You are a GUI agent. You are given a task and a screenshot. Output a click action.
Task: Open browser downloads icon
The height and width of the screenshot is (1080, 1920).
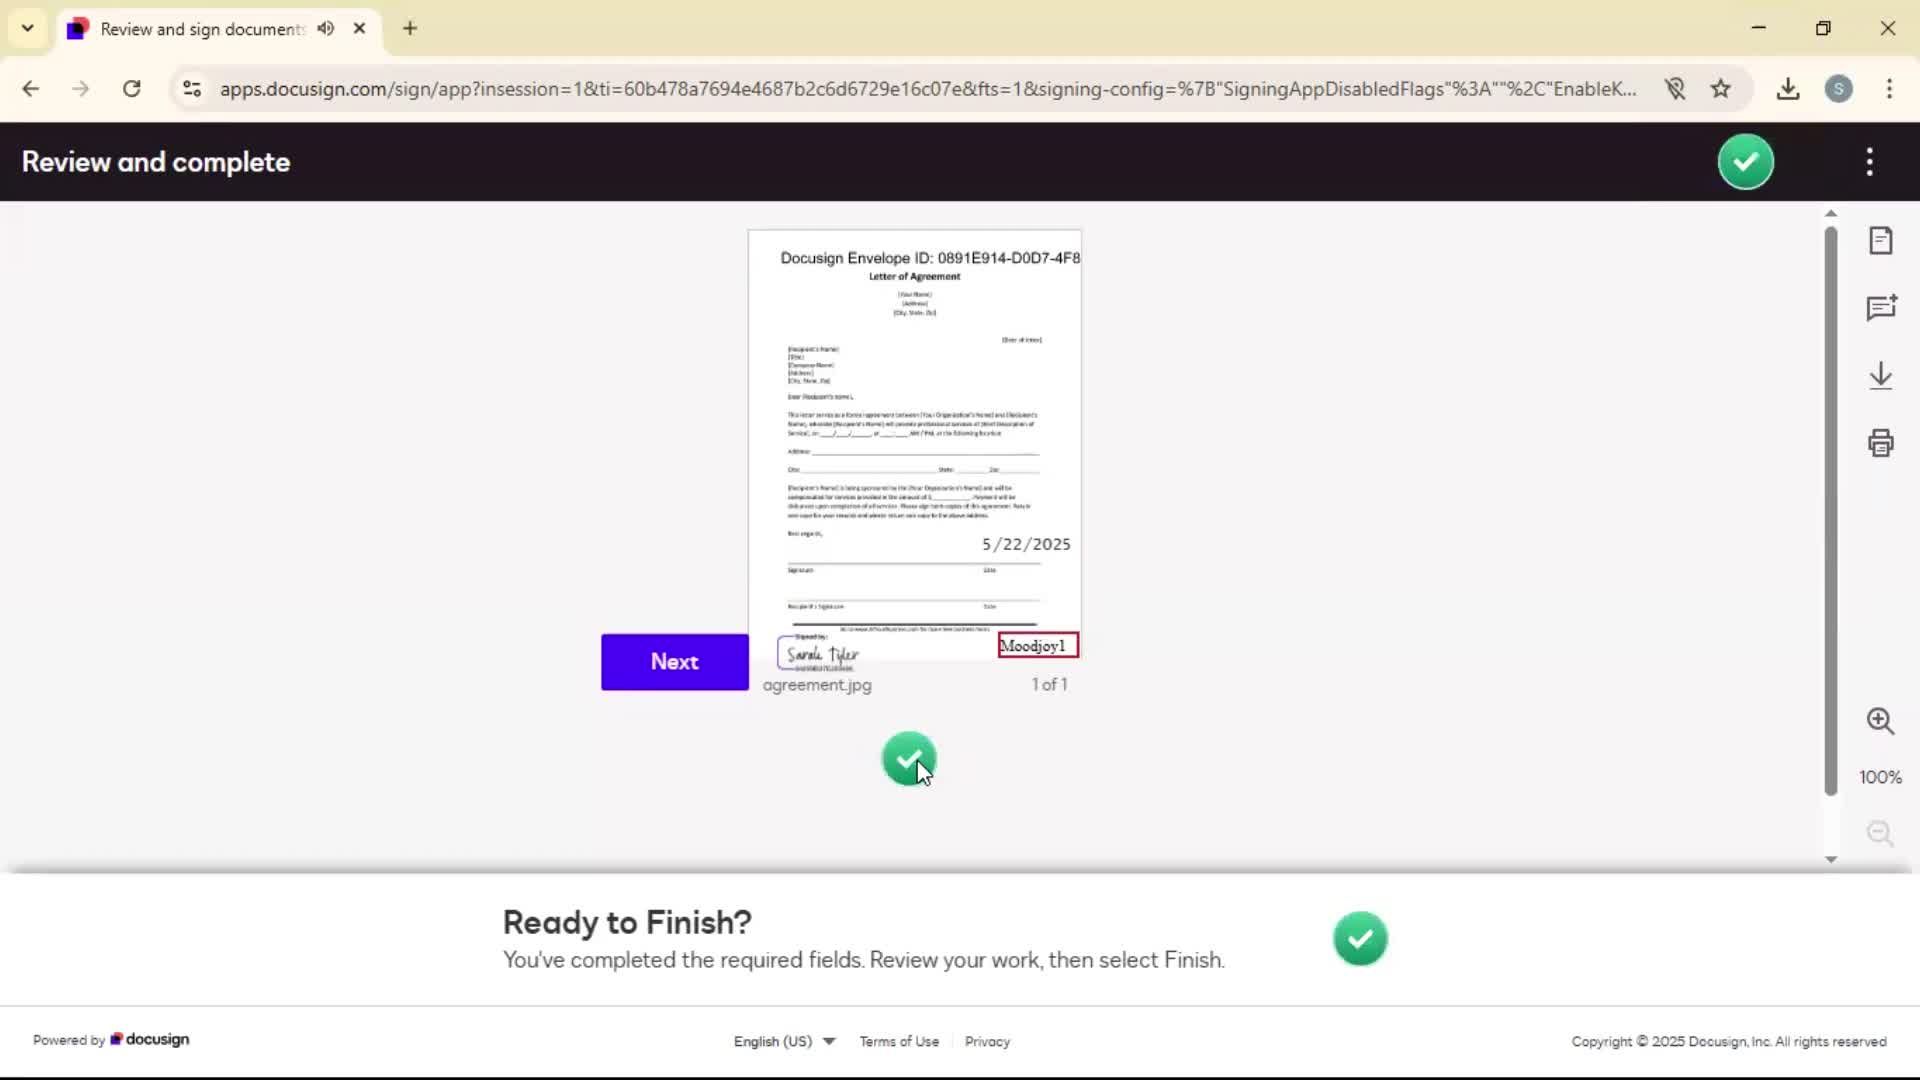[1788, 89]
